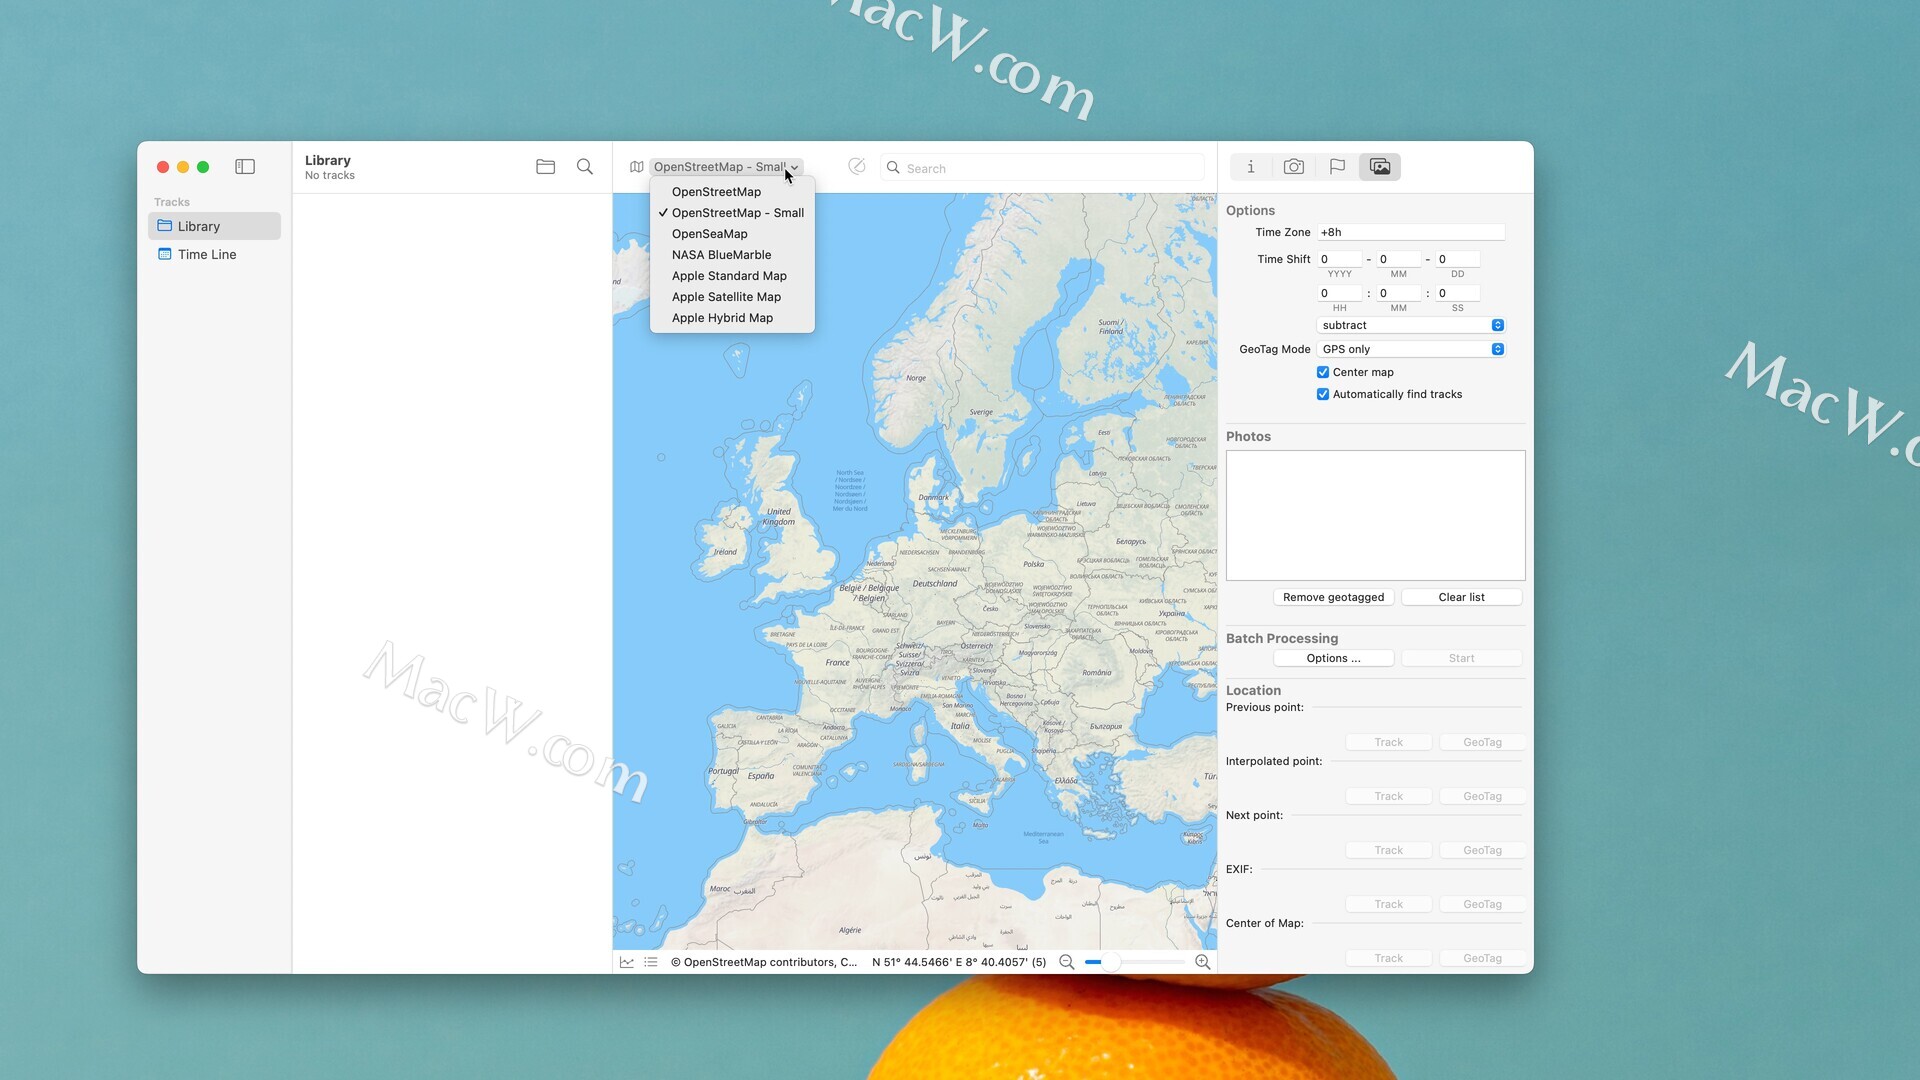The width and height of the screenshot is (1920, 1080).
Task: Choose Apple Hybrid Map entry
Action: [x=732, y=318]
